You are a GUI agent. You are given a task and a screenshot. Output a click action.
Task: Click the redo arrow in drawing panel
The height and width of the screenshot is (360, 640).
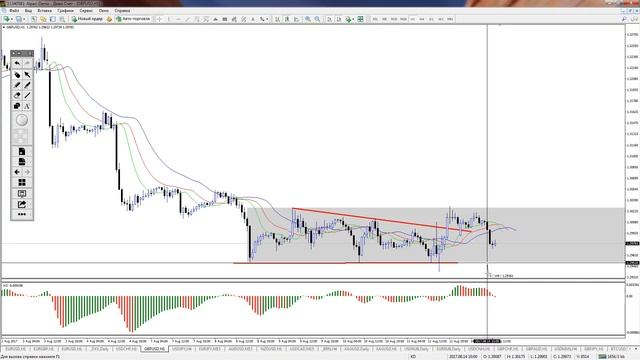pos(27,63)
